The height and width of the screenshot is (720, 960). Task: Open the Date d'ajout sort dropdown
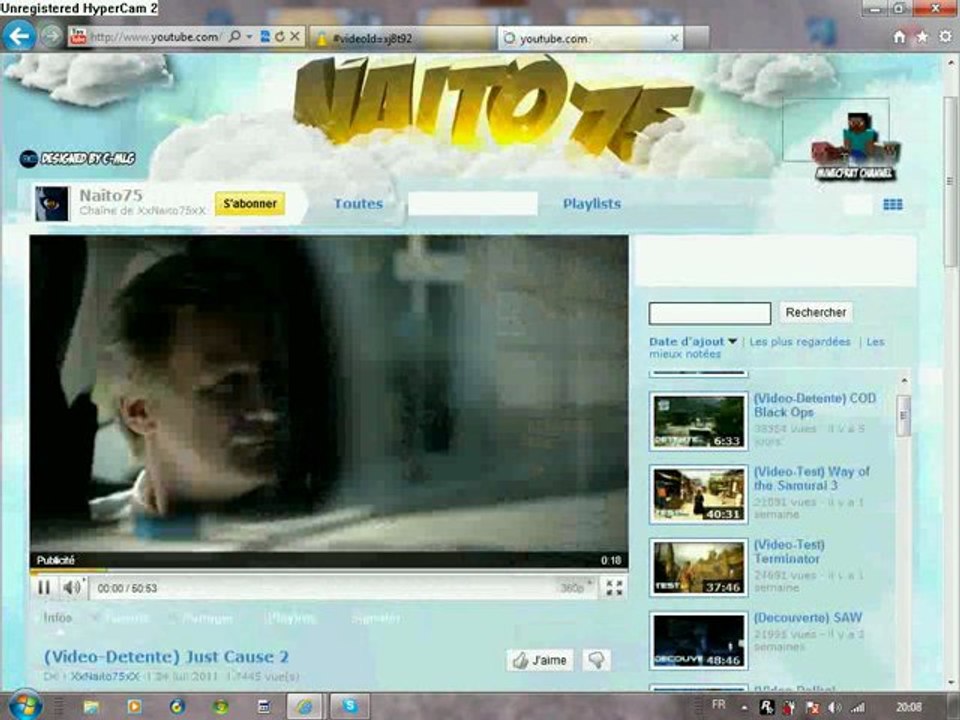click(x=692, y=342)
